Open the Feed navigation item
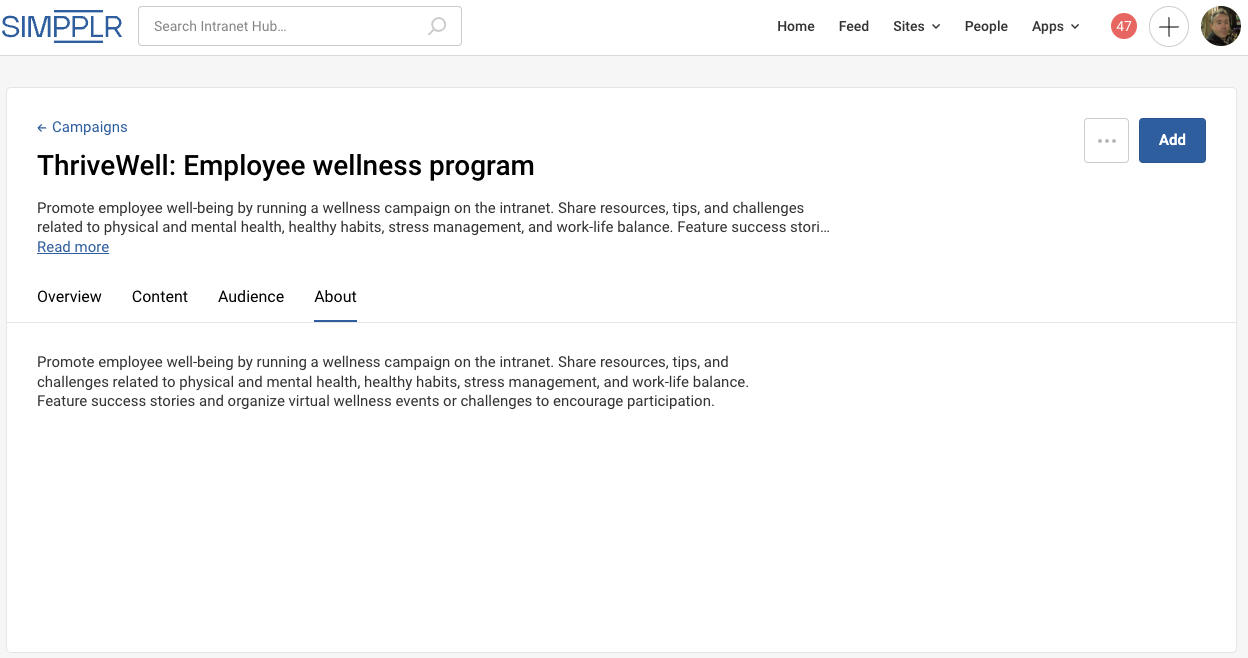The width and height of the screenshot is (1248, 658). click(x=853, y=27)
